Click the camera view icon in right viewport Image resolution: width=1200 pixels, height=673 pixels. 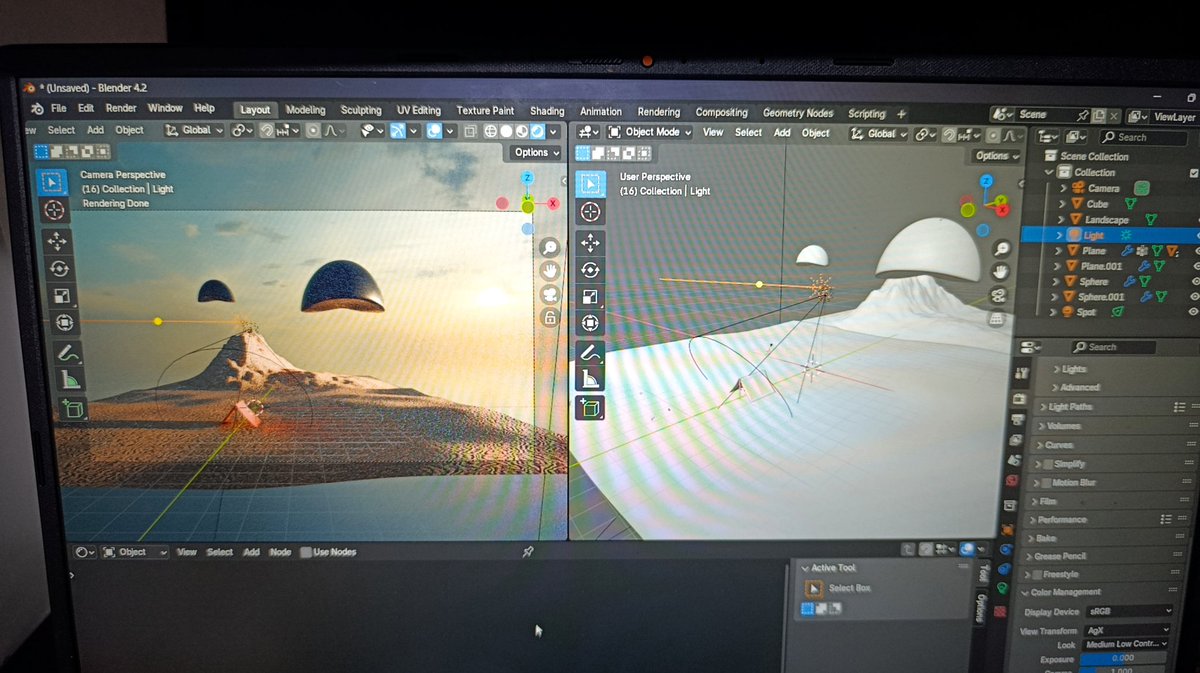pos(999,295)
